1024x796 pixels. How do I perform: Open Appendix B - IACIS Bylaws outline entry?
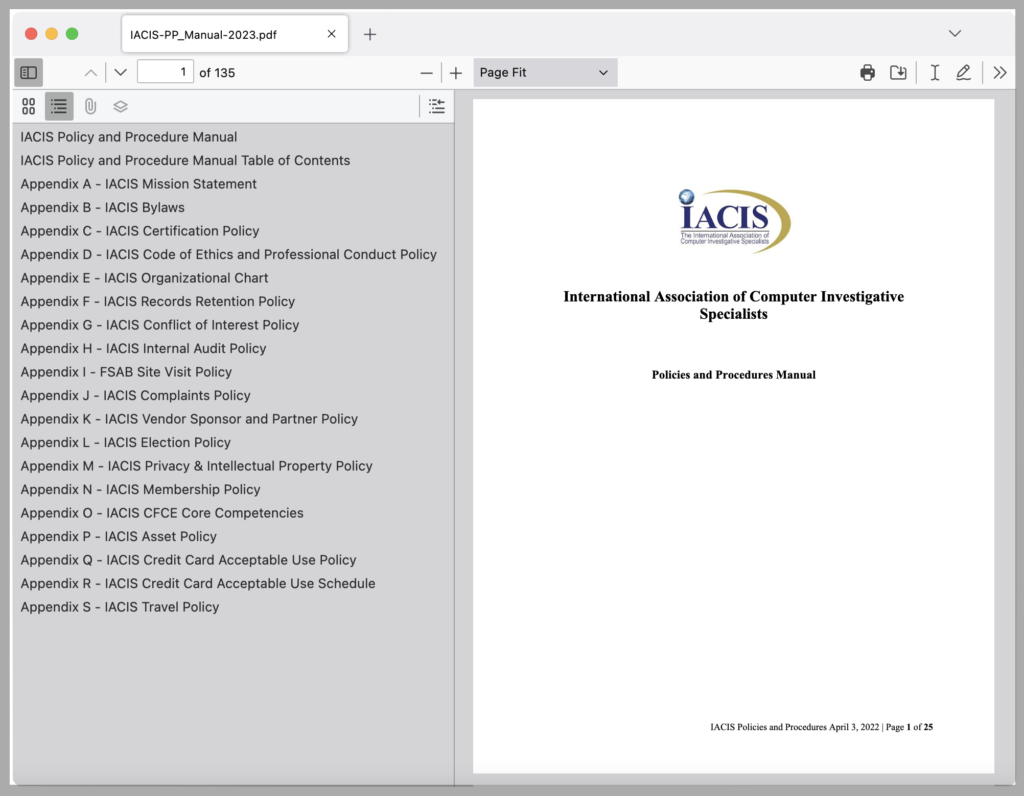103,208
